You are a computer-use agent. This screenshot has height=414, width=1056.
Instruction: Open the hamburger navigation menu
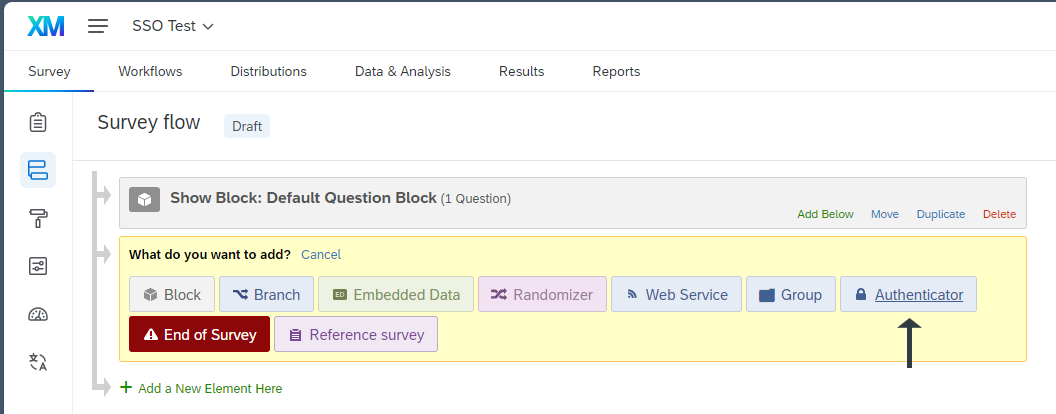click(98, 27)
